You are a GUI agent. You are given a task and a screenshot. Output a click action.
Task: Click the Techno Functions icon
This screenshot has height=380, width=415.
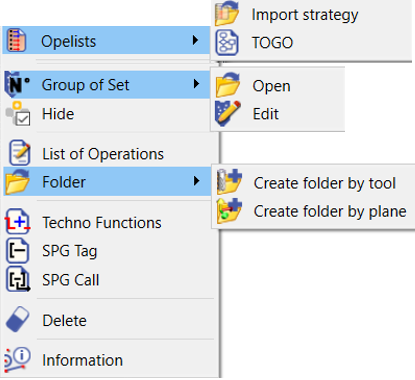coord(18,222)
